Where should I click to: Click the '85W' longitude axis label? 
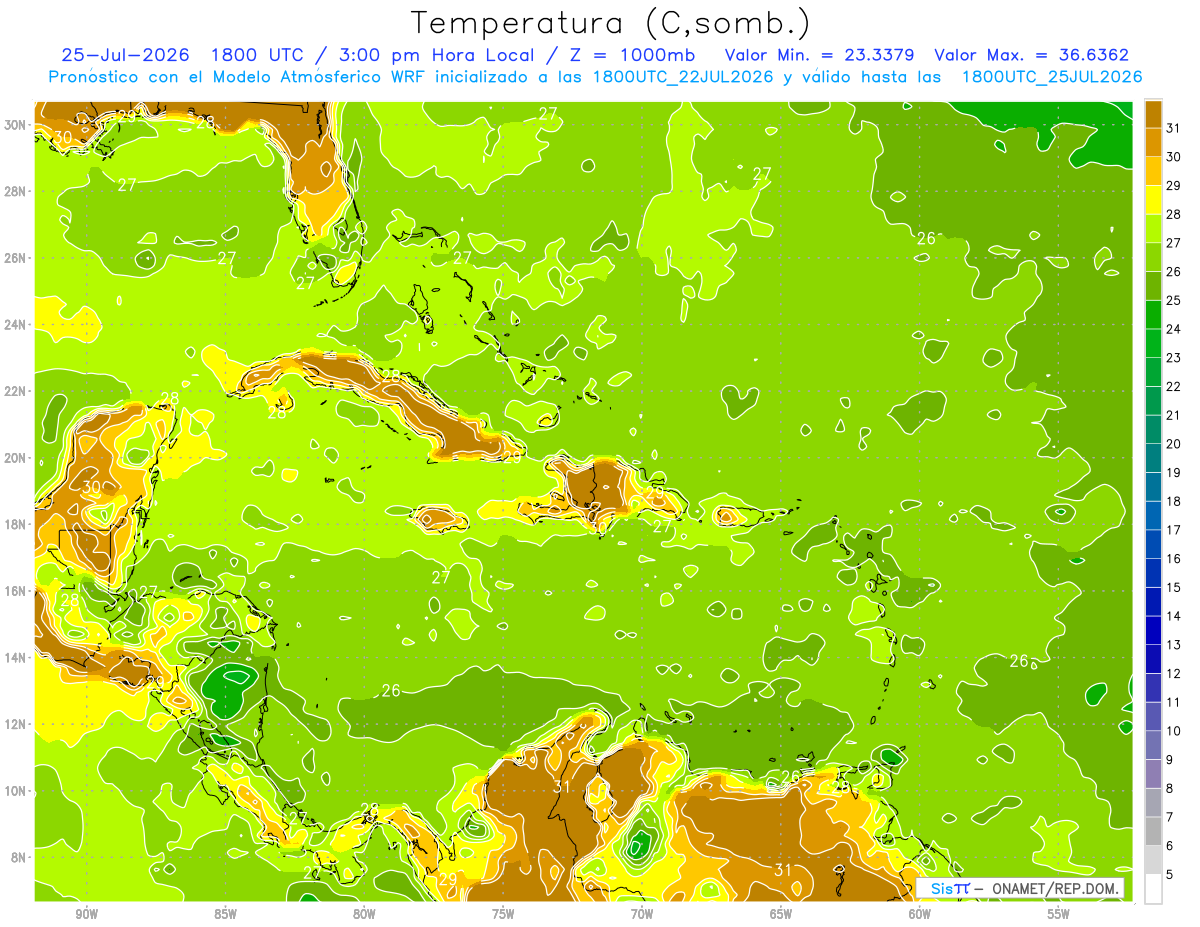pyautogui.click(x=225, y=914)
